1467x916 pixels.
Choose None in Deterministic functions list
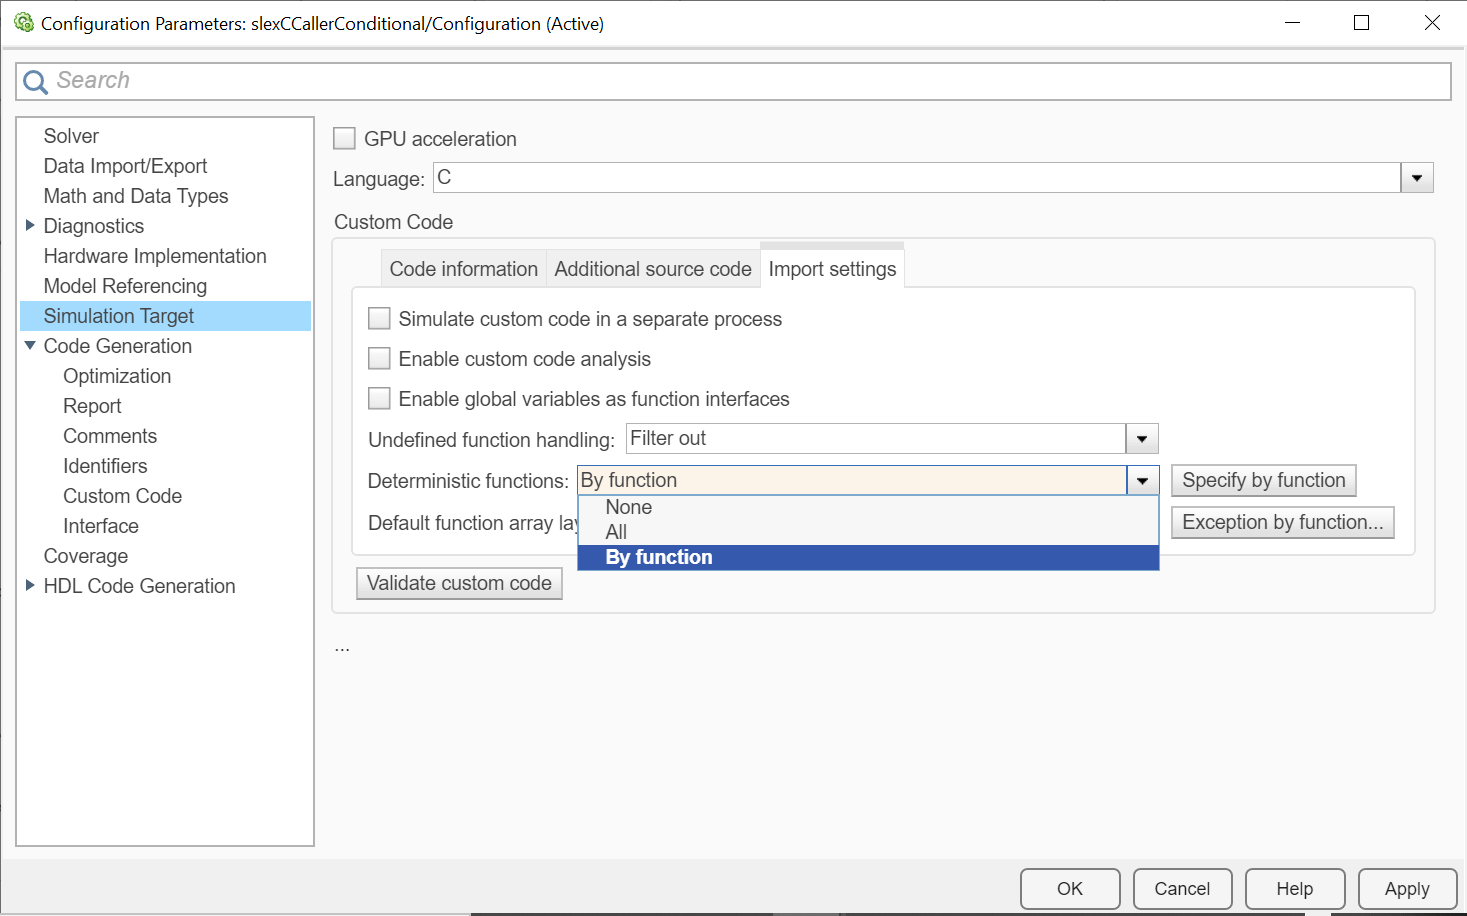[x=629, y=507]
